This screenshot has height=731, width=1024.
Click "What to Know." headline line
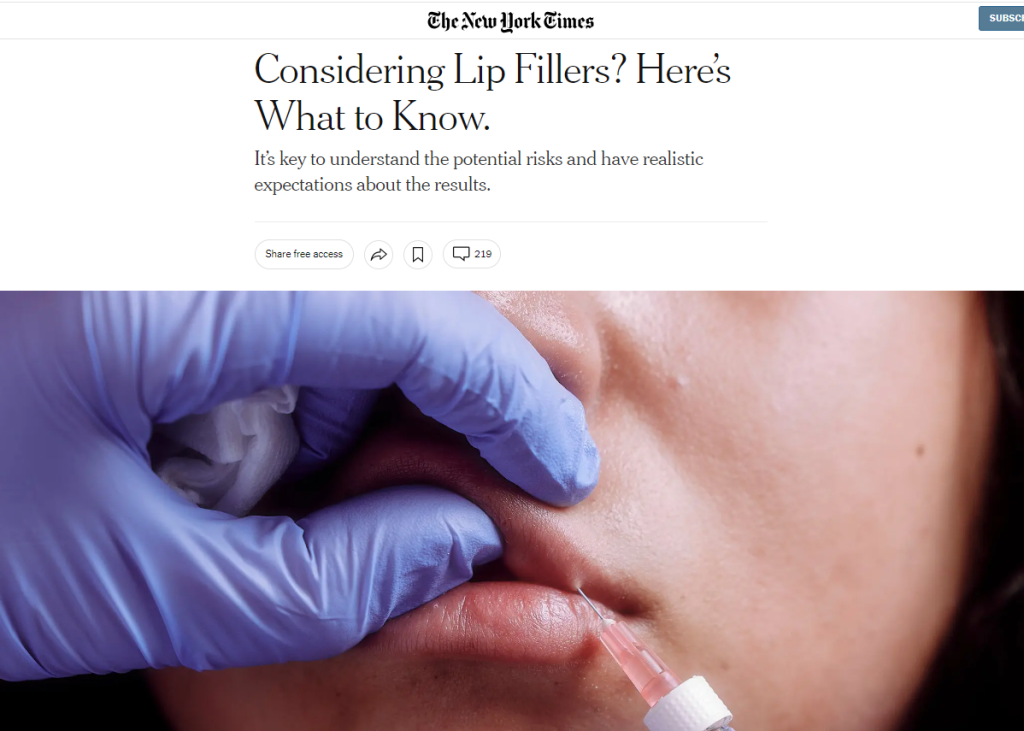pyautogui.click(x=372, y=117)
